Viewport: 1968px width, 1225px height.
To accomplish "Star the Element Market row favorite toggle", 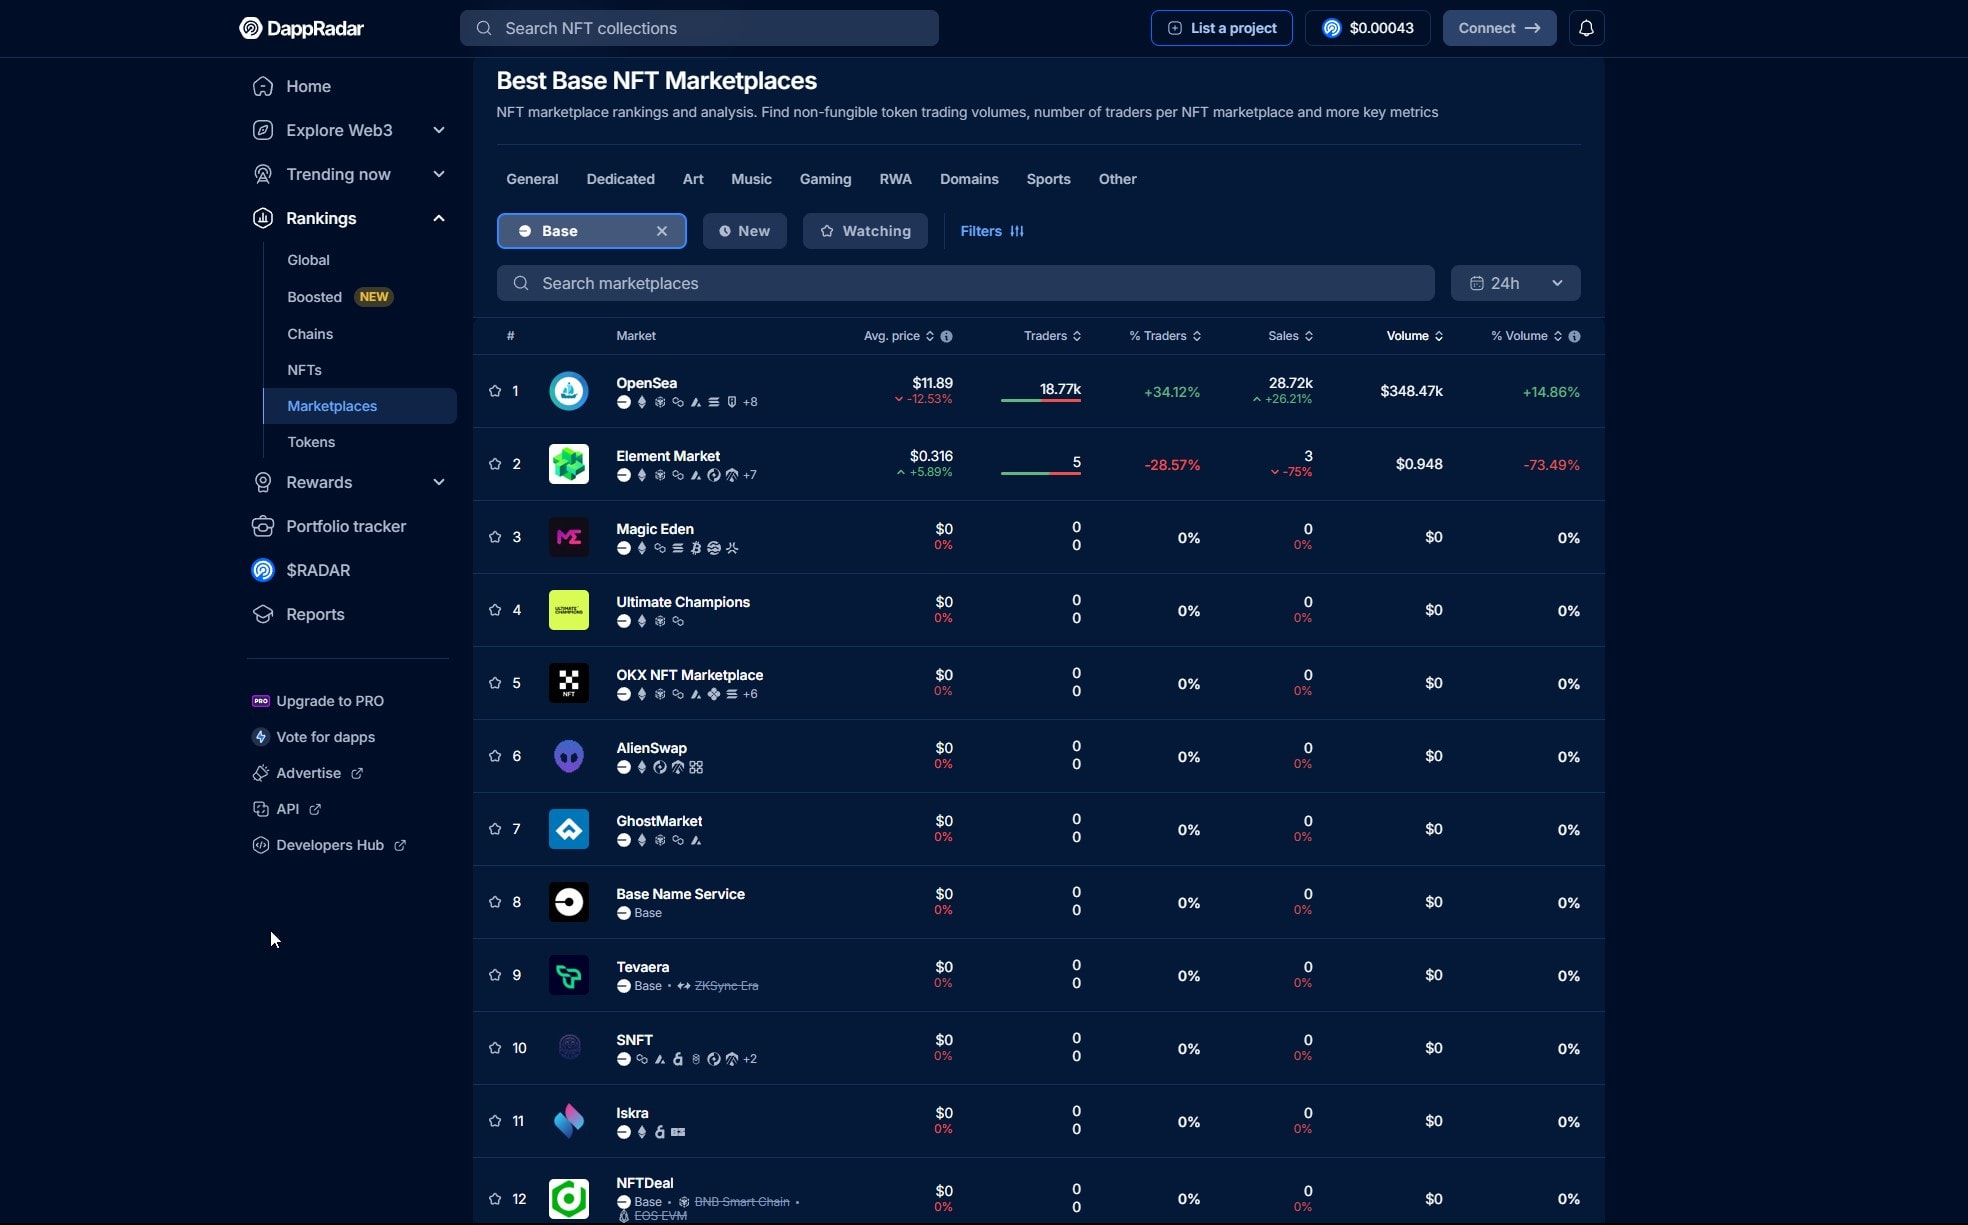I will (x=495, y=464).
